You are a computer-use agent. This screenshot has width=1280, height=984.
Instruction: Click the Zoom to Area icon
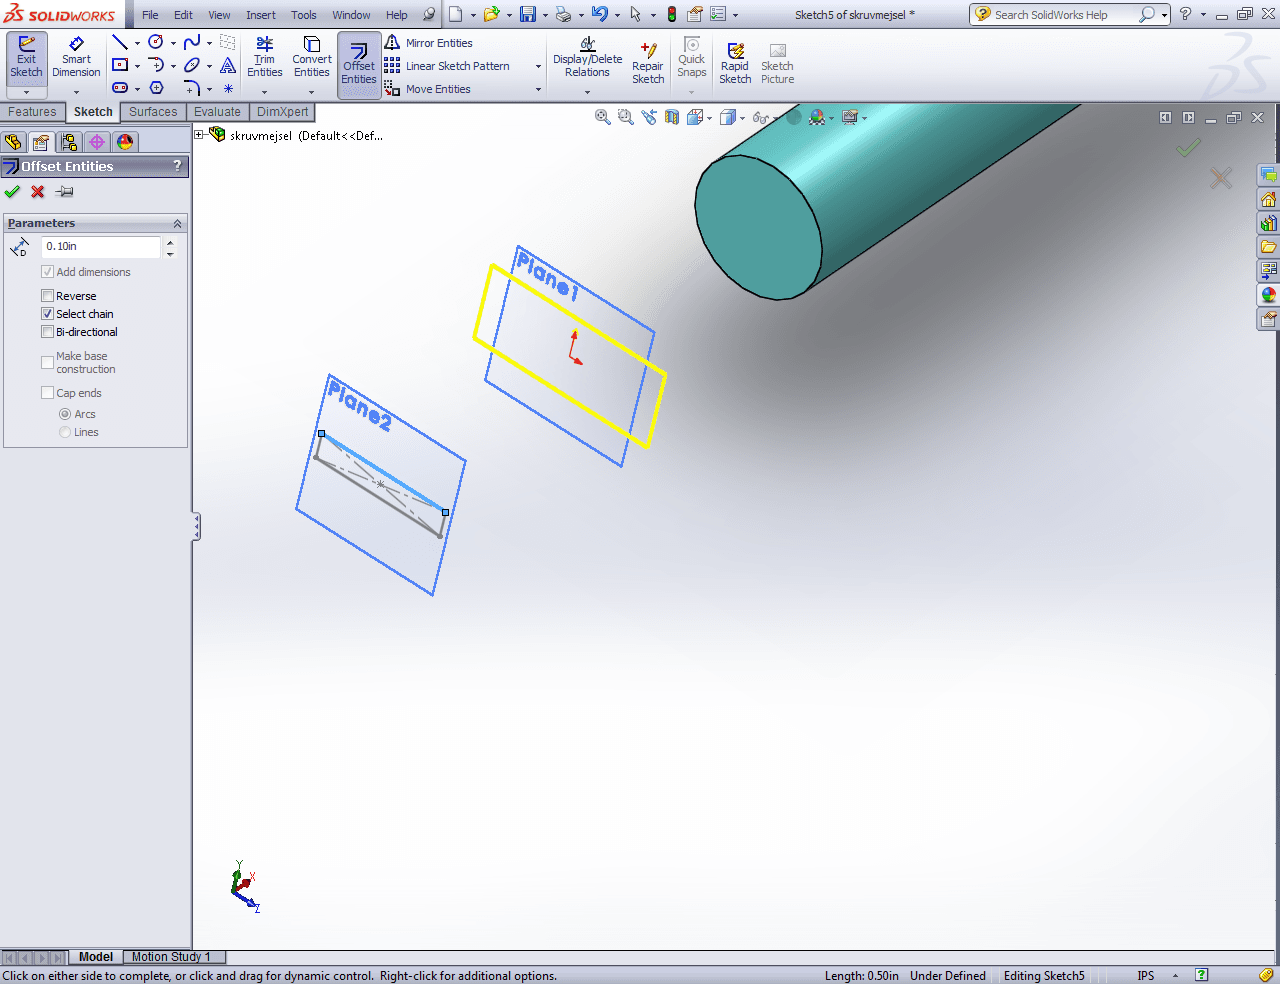[x=626, y=117]
